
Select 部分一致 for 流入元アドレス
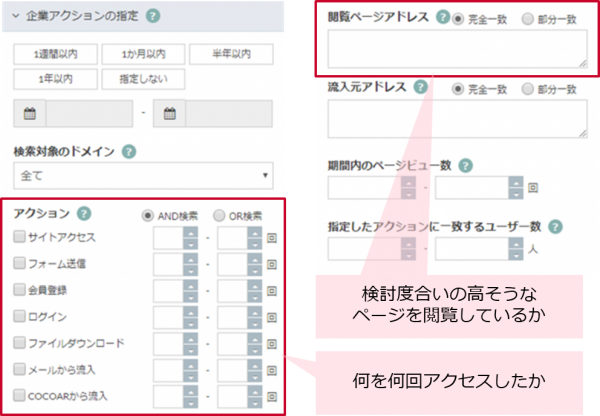tap(528, 89)
